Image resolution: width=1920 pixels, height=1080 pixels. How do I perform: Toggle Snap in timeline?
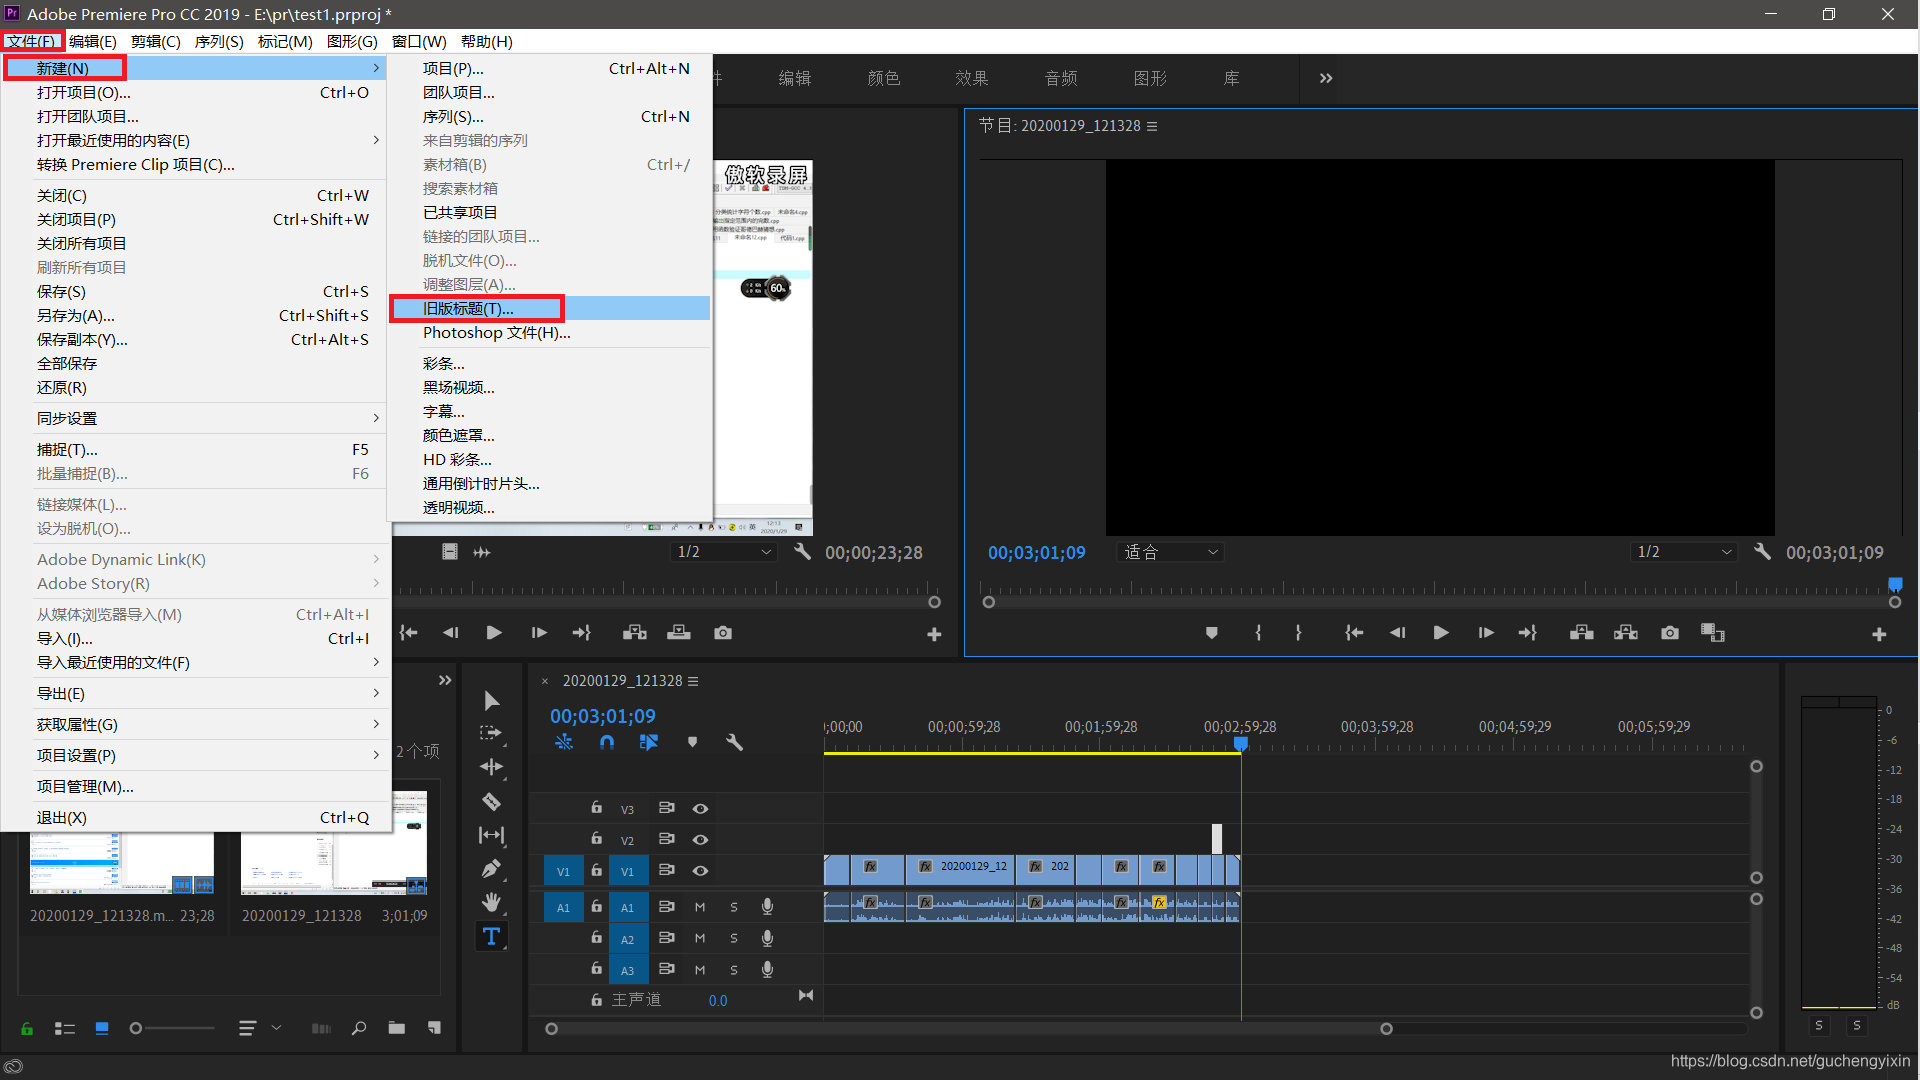click(x=607, y=742)
